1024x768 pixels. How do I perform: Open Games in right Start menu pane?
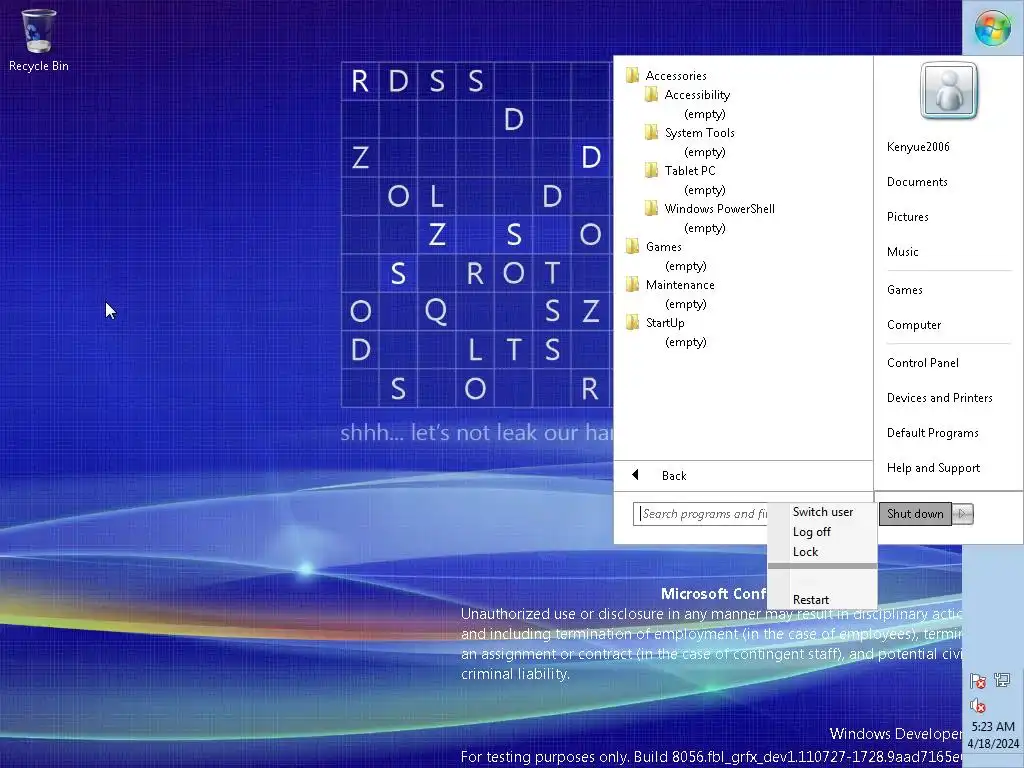(904, 290)
